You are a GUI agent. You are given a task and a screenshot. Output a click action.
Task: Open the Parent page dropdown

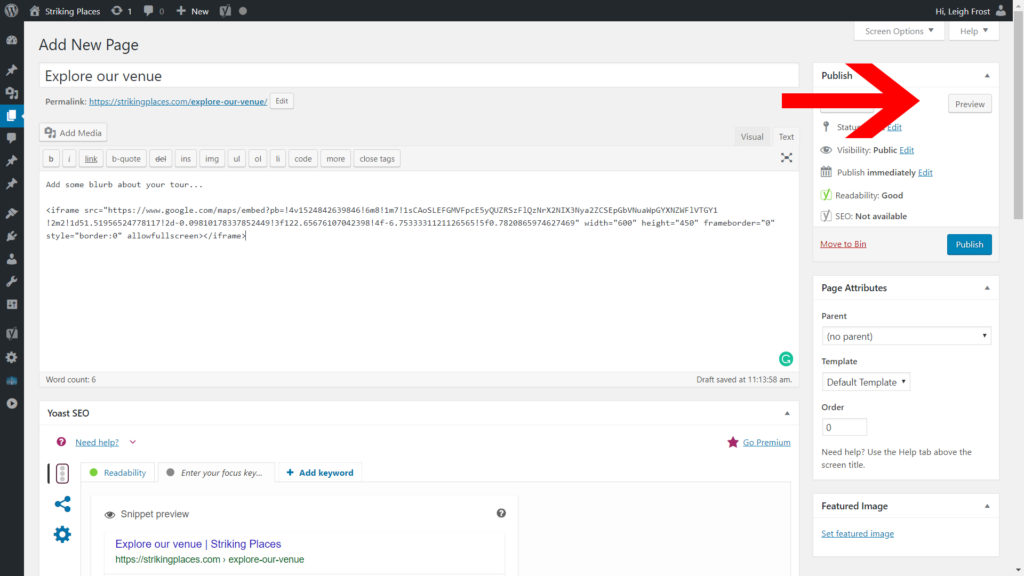pyautogui.click(x=906, y=336)
